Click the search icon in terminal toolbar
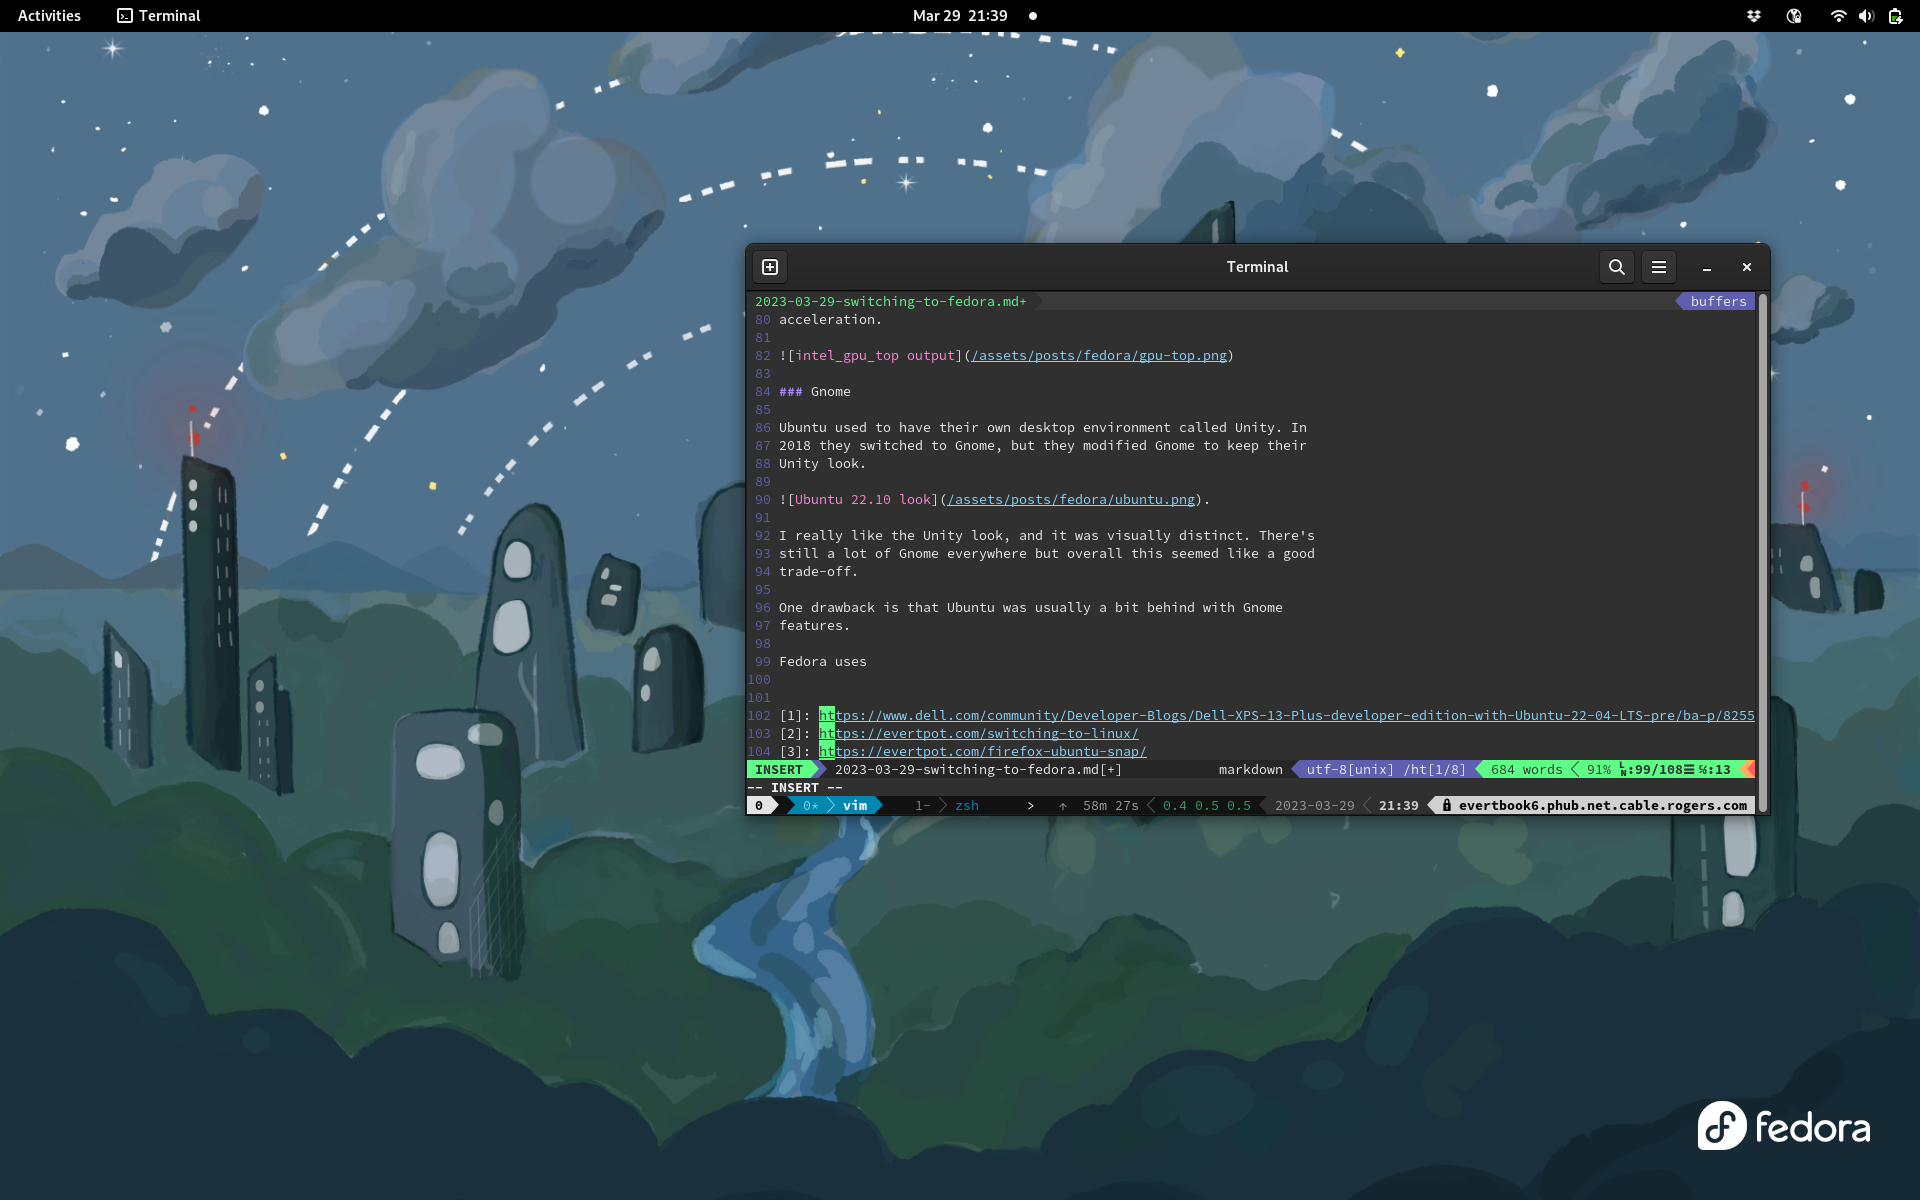Viewport: 1920px width, 1200px height. tap(1616, 267)
